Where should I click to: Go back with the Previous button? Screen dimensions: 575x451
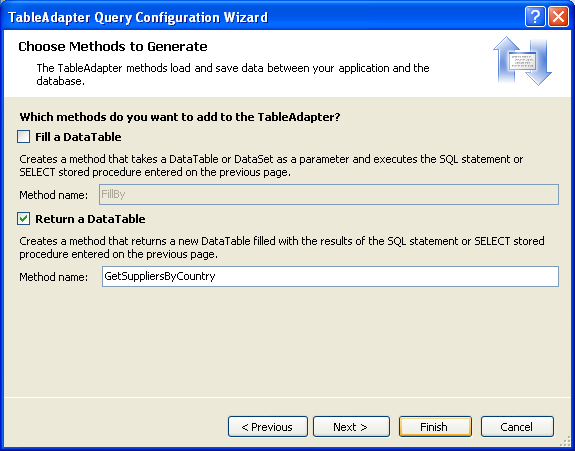click(268, 427)
